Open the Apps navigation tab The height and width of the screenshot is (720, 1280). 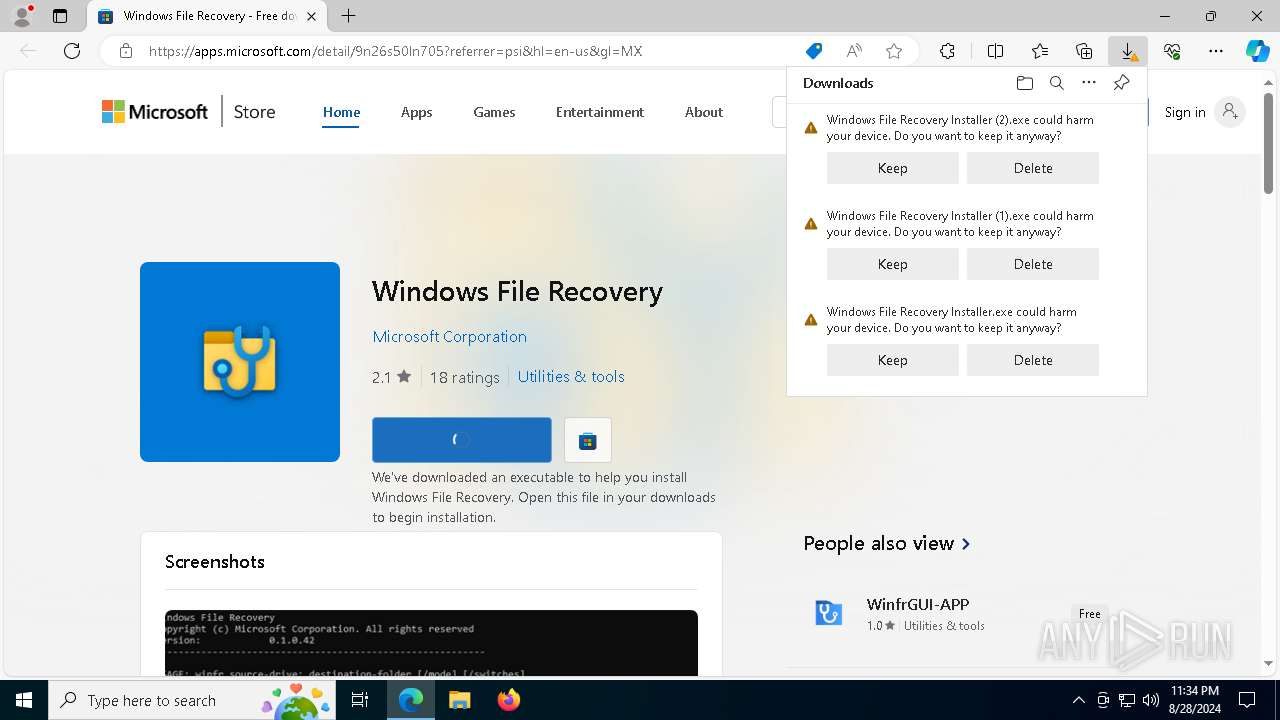[416, 112]
